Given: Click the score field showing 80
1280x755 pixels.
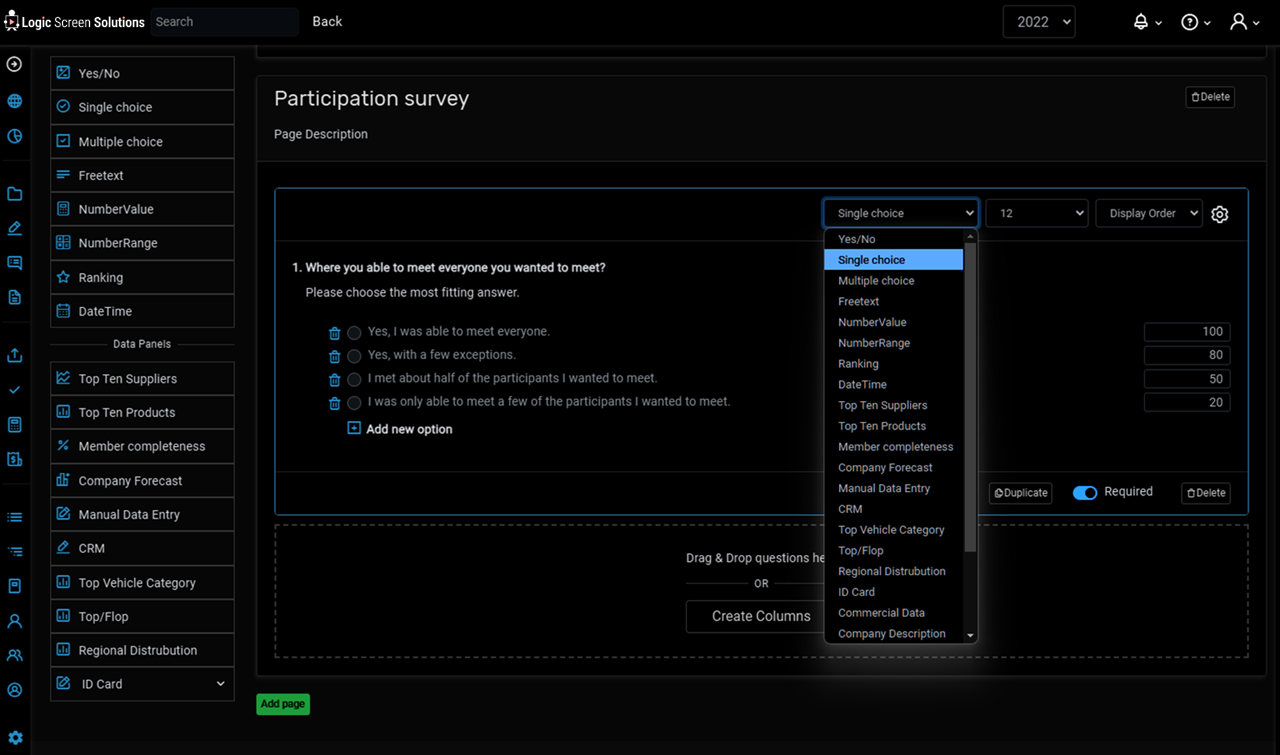Looking at the screenshot, I should point(1187,355).
